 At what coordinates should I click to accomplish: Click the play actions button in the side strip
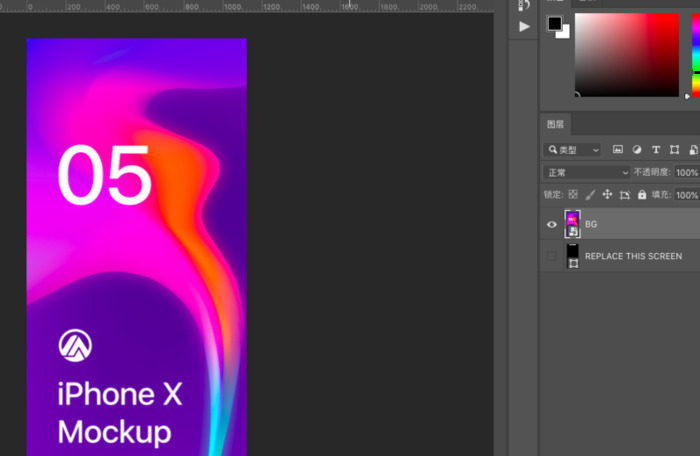pos(525,27)
